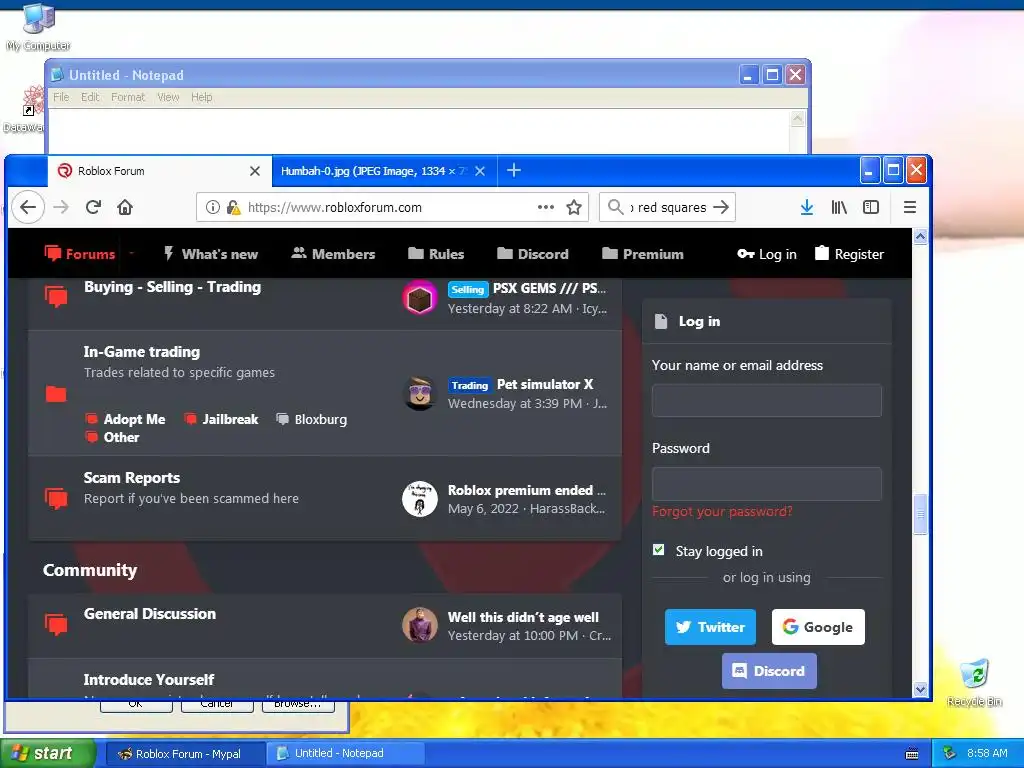The width and height of the screenshot is (1024, 768).
Task: Click the Trading tag label
Action: (x=470, y=385)
